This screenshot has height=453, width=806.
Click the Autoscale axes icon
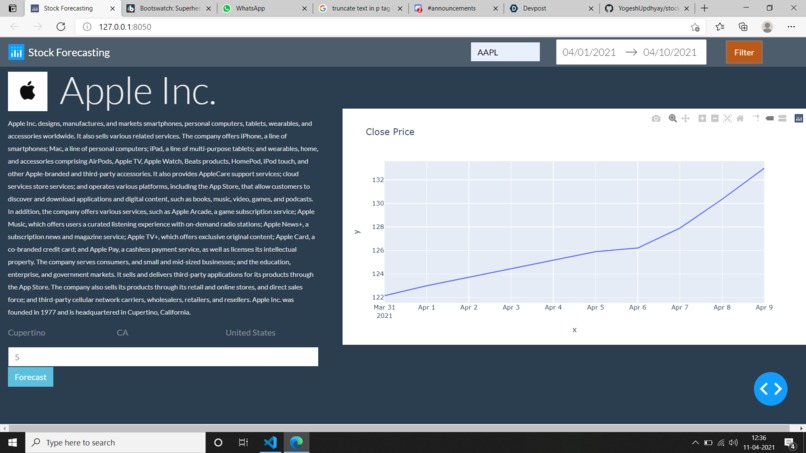727,118
